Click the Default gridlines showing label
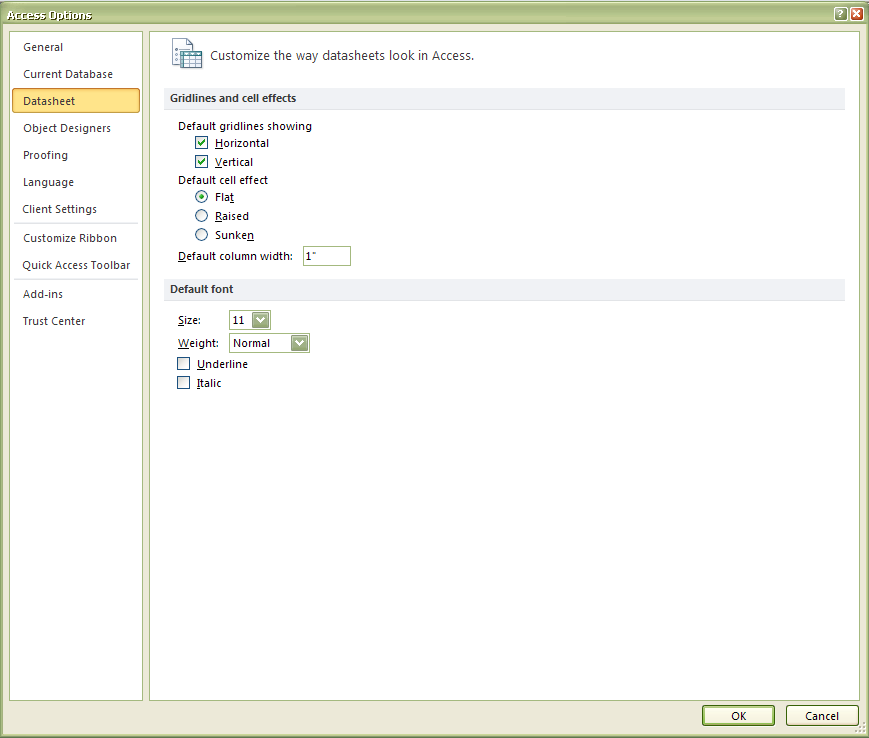This screenshot has height=738, width=869. click(244, 126)
